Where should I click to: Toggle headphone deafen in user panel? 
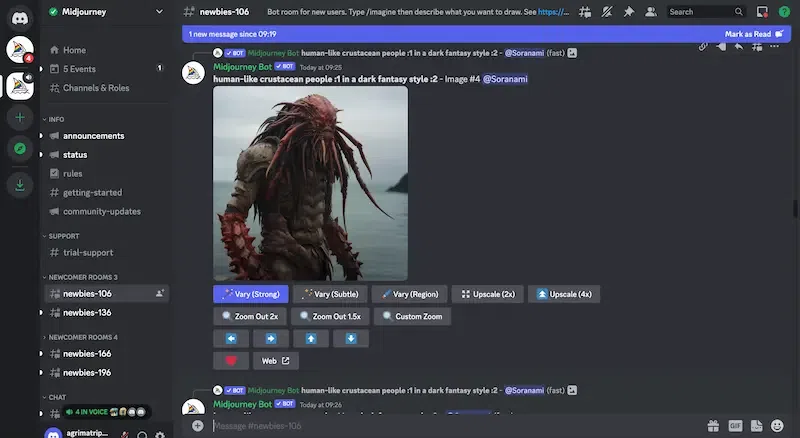tap(142, 435)
